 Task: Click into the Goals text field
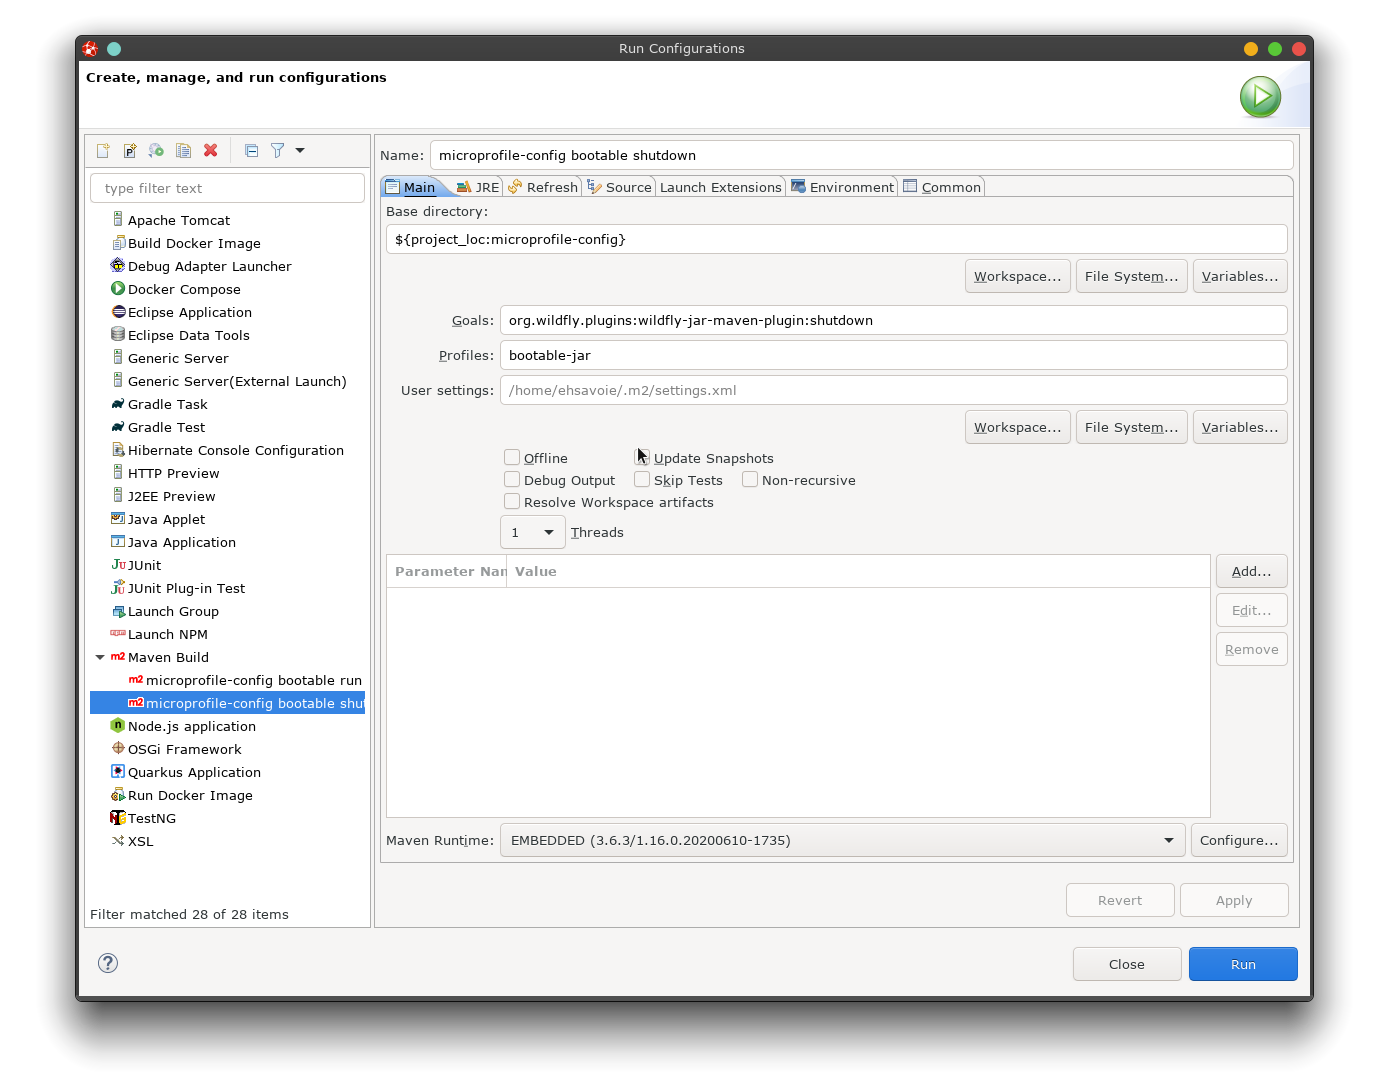point(892,320)
